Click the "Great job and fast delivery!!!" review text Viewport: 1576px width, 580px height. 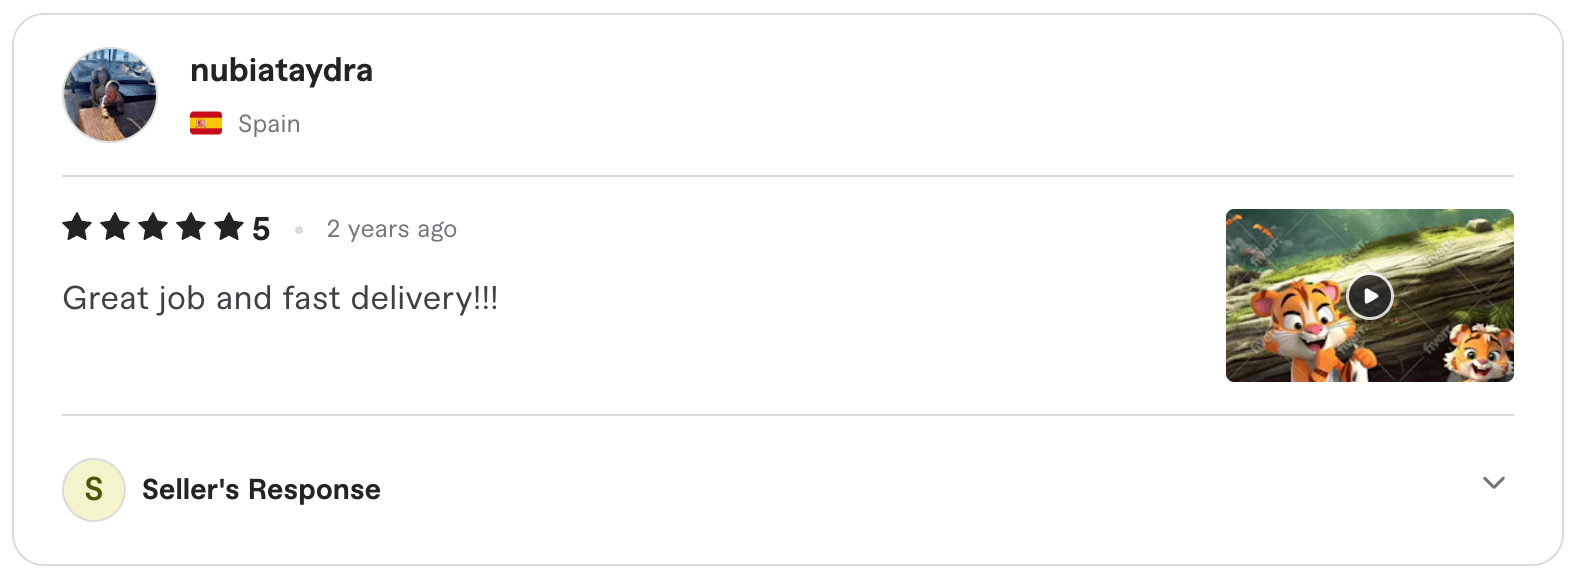(280, 298)
